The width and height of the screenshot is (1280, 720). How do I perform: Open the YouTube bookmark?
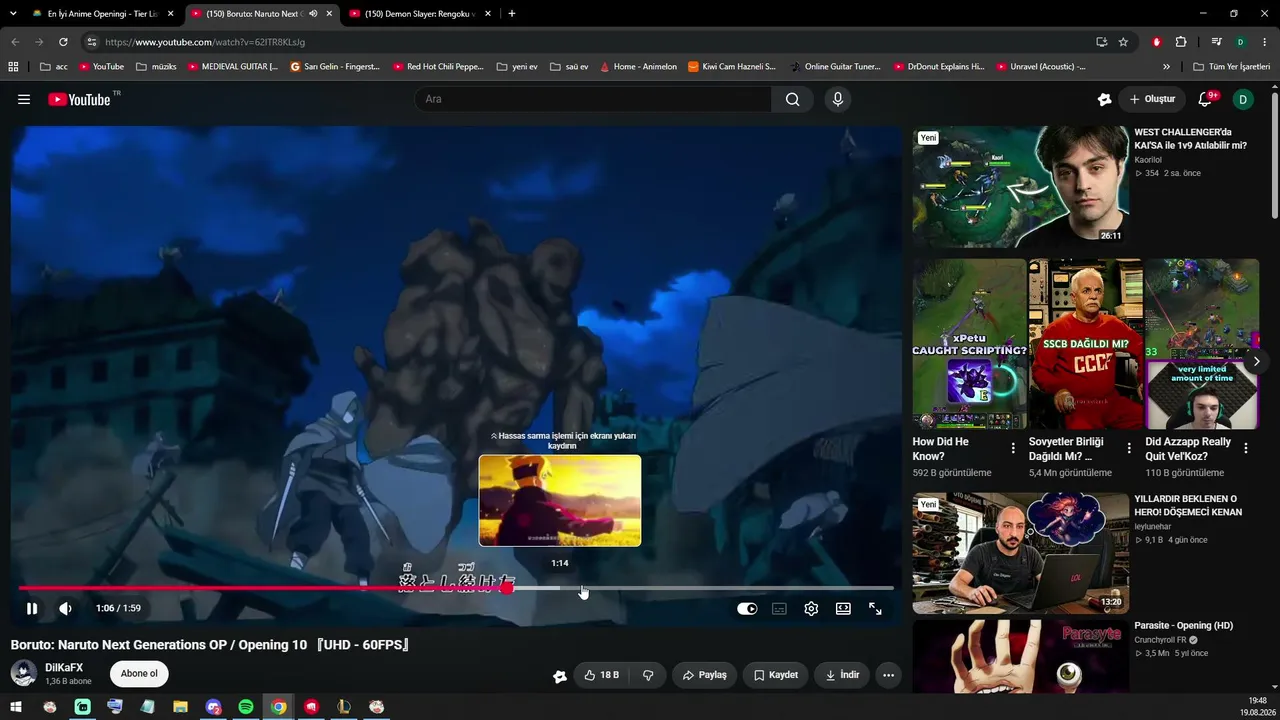101,67
